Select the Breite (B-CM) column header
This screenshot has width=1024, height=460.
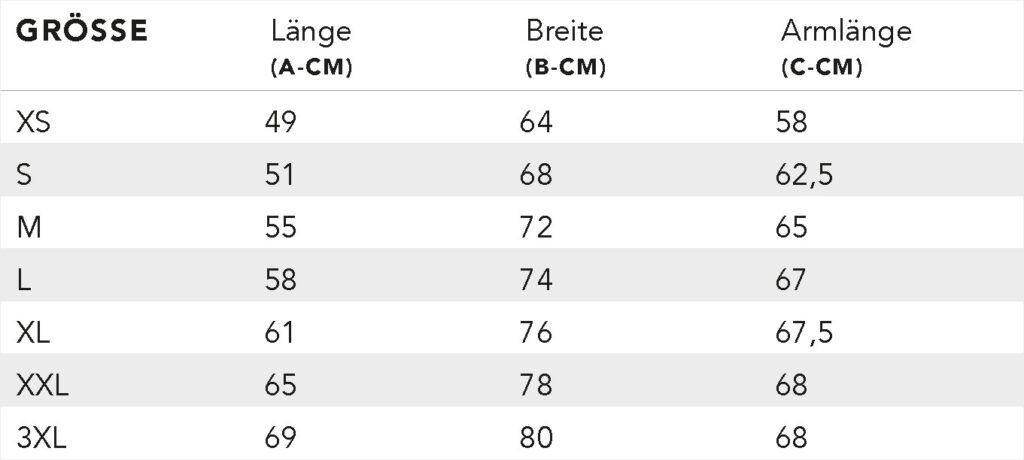[565, 48]
